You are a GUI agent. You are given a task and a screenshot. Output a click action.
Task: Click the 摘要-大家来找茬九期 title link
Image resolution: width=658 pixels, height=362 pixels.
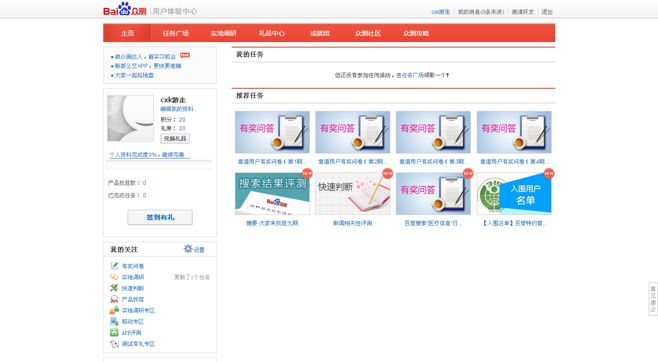click(x=272, y=223)
